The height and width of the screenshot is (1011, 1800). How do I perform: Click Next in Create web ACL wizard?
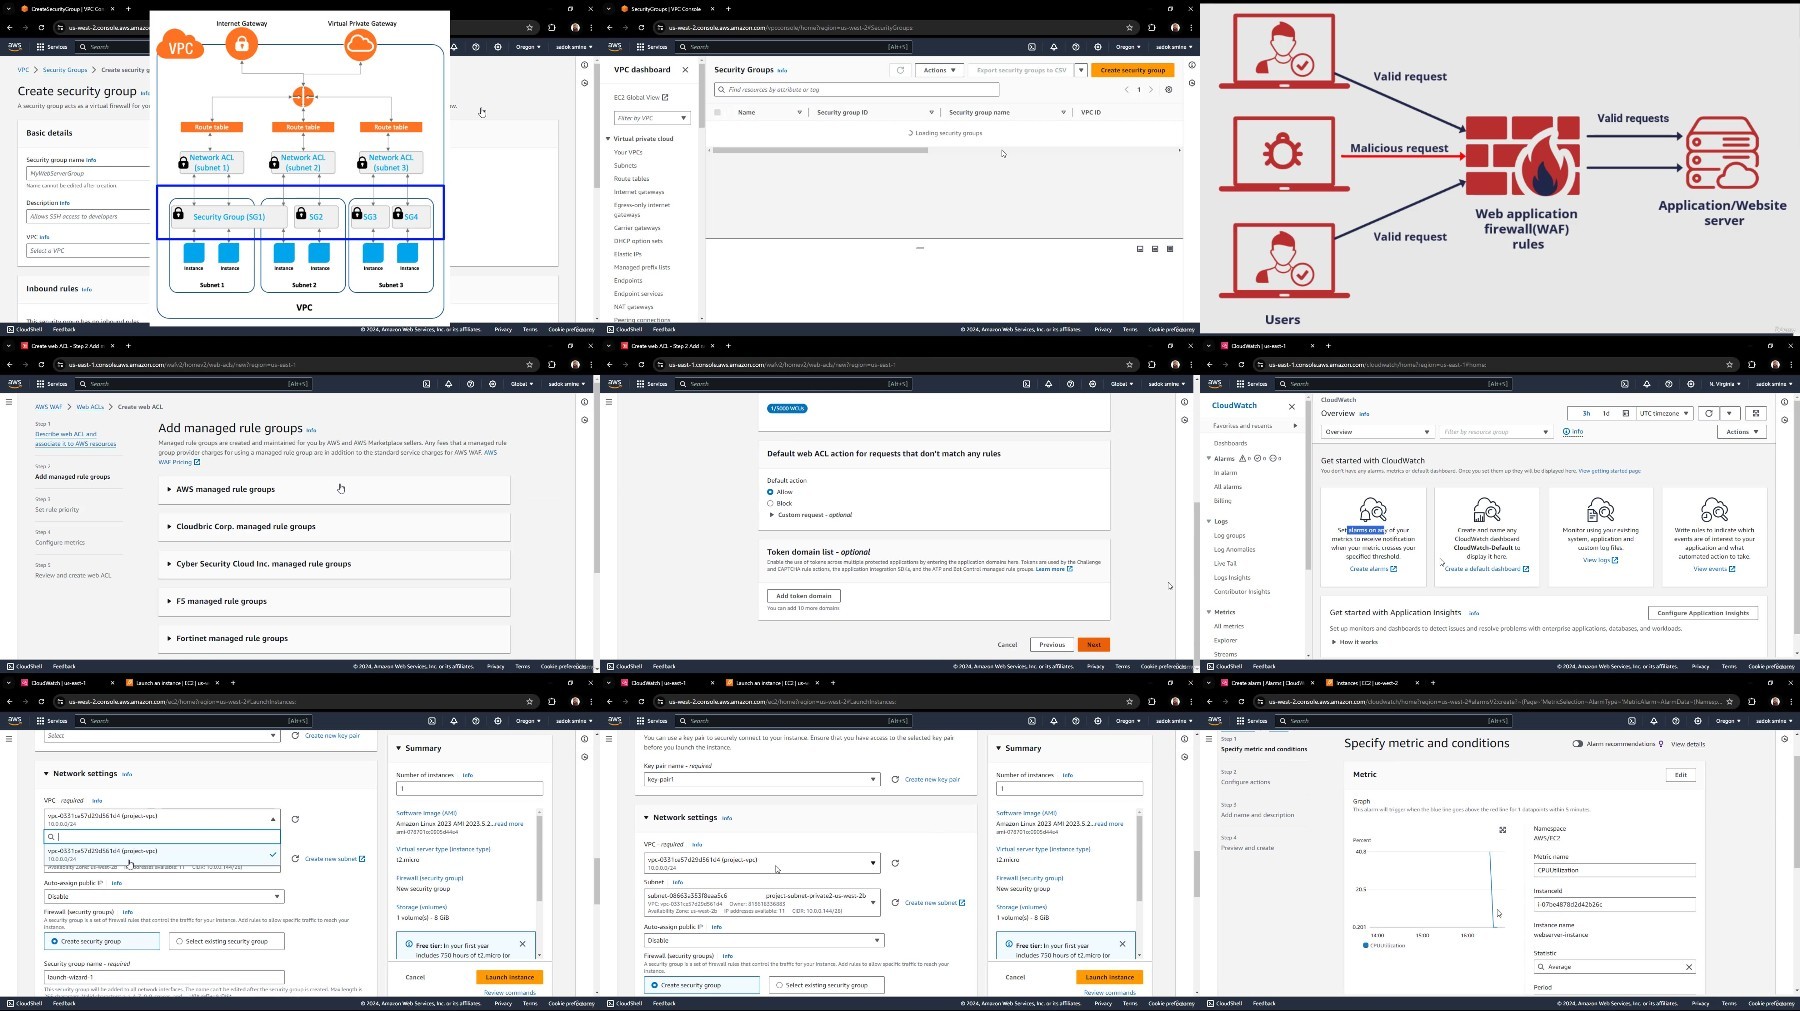point(1094,645)
